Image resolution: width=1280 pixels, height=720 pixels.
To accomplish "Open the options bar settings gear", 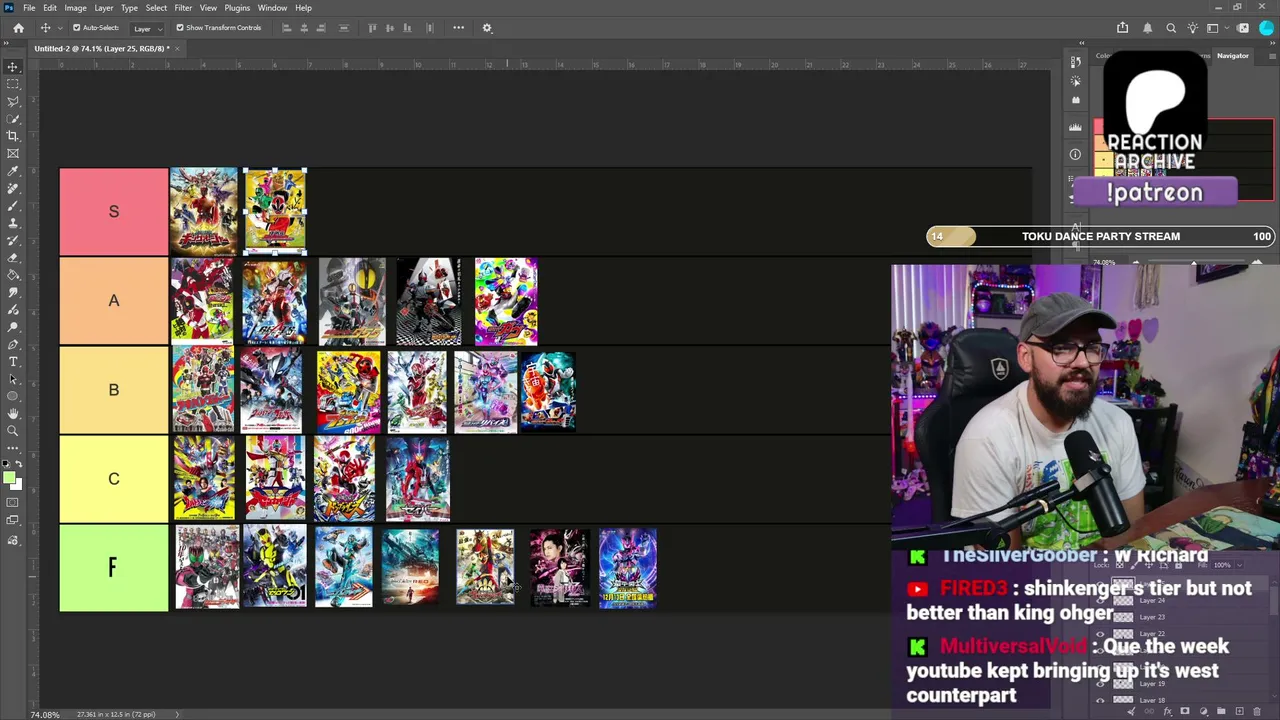I will 487,28.
